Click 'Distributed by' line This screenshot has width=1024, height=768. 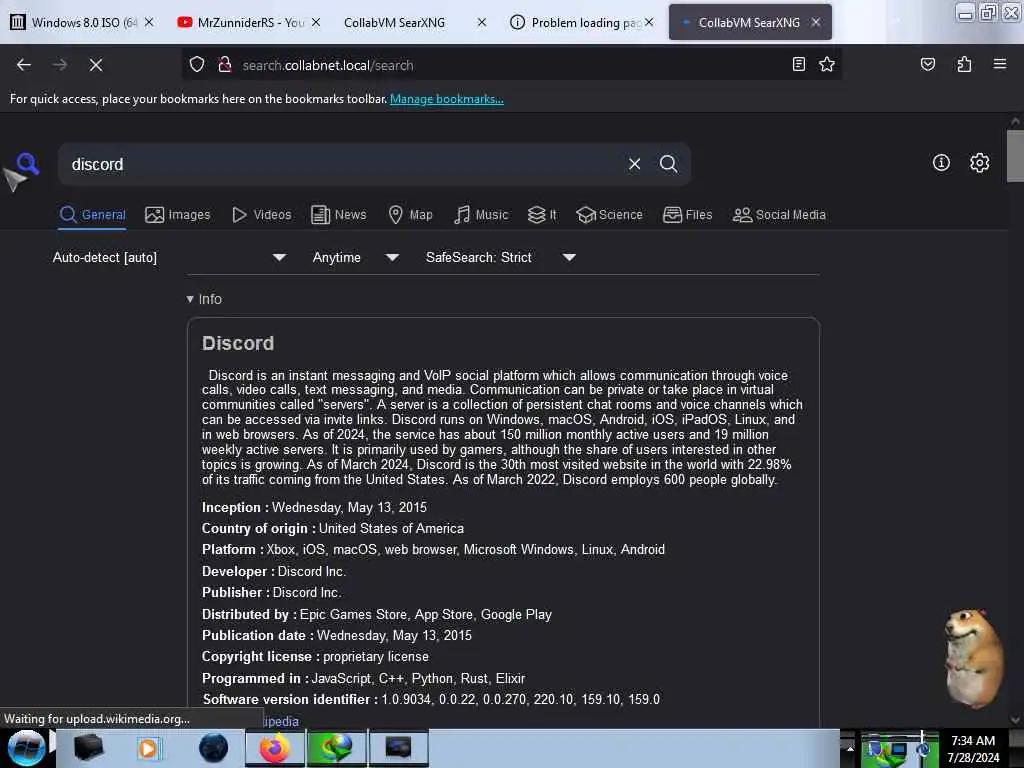[x=377, y=615]
